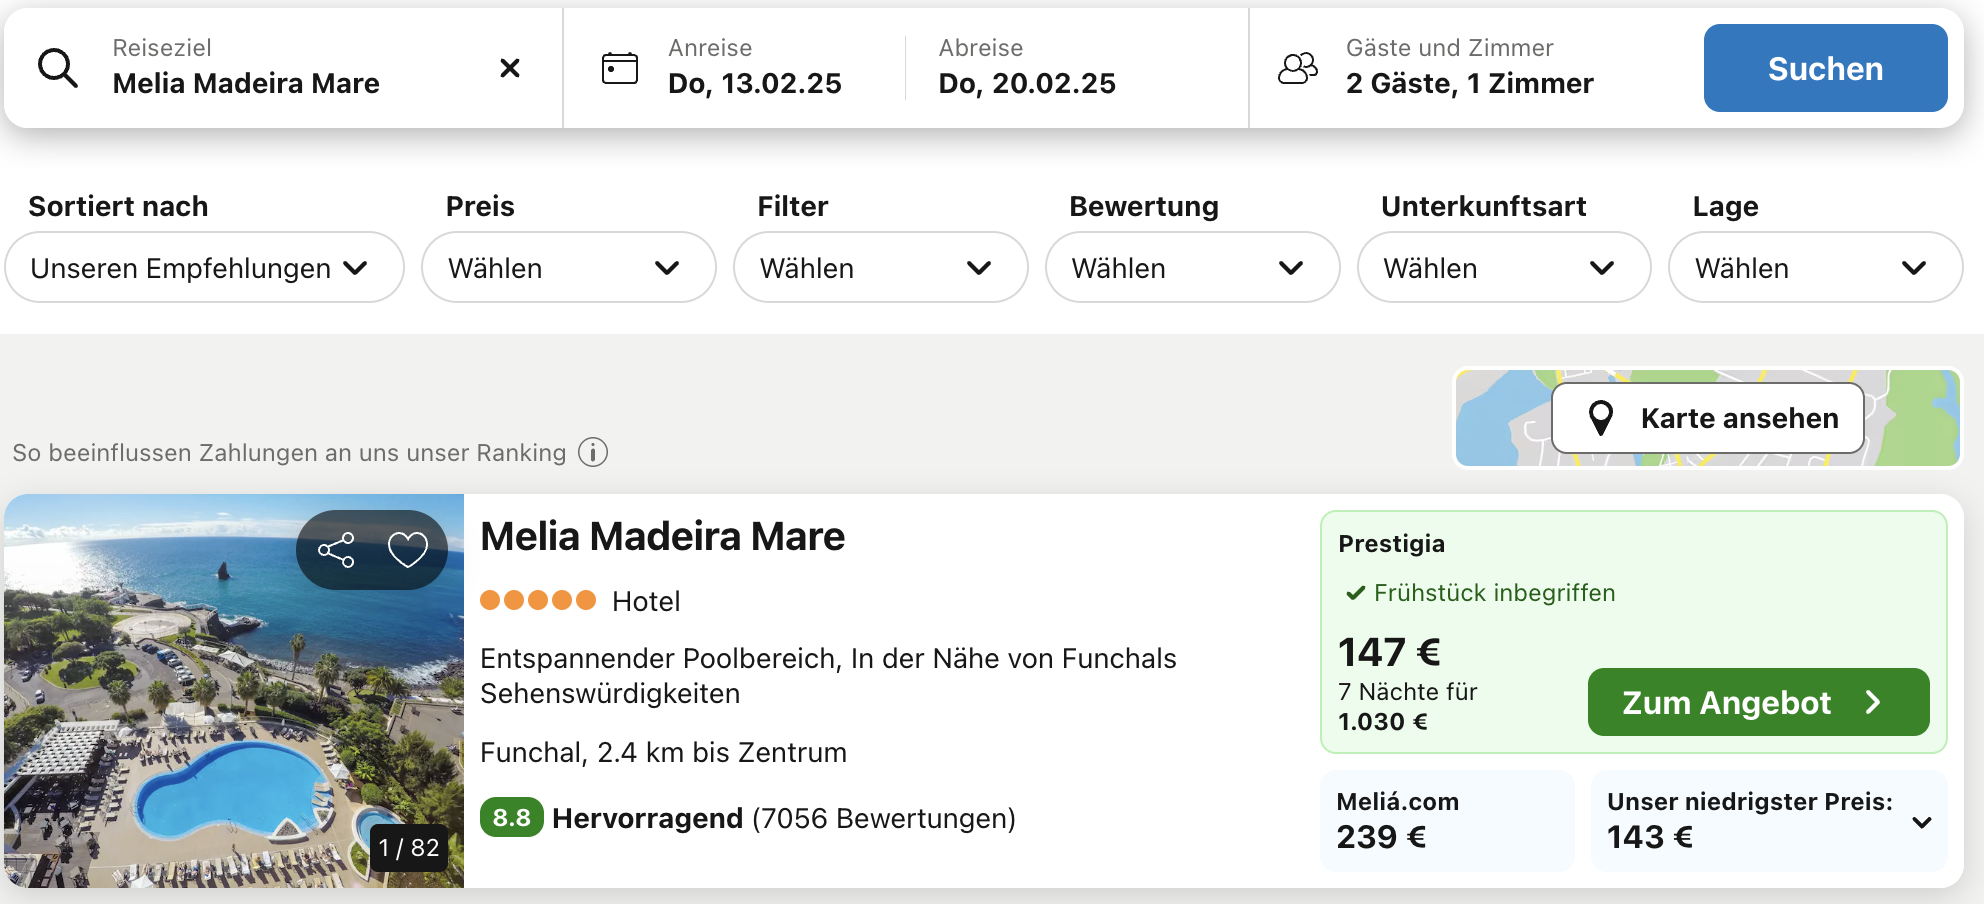
Task: Open the Lage Wählen dropdown
Action: 1816,267
